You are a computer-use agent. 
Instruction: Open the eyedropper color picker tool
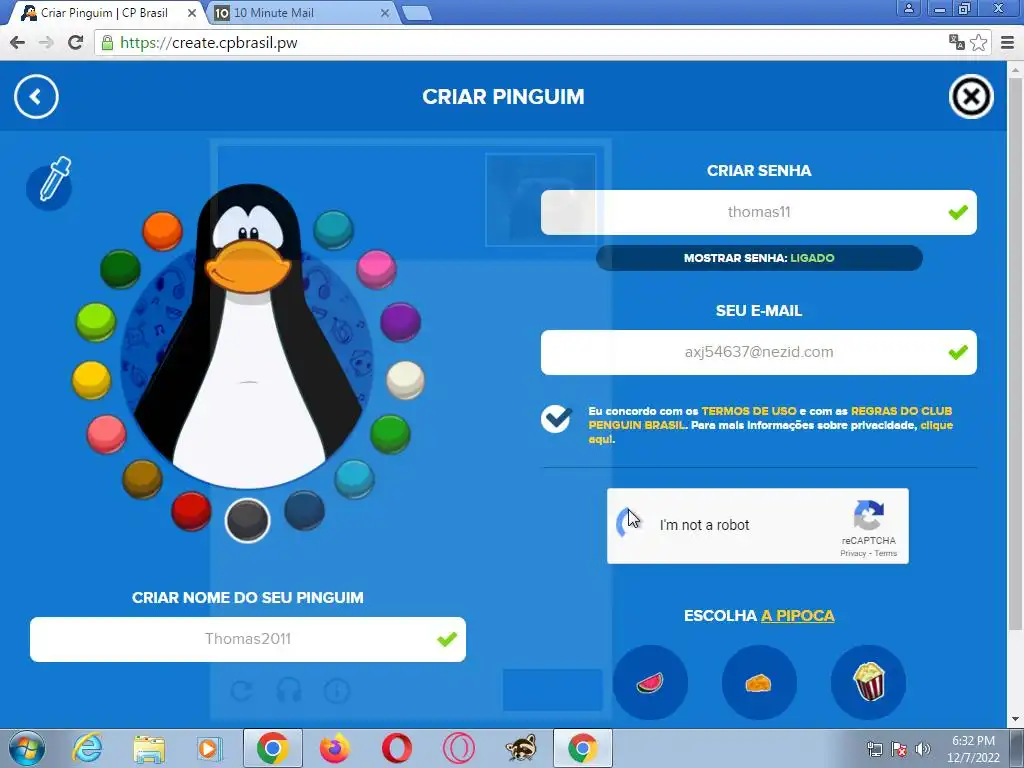click(50, 184)
